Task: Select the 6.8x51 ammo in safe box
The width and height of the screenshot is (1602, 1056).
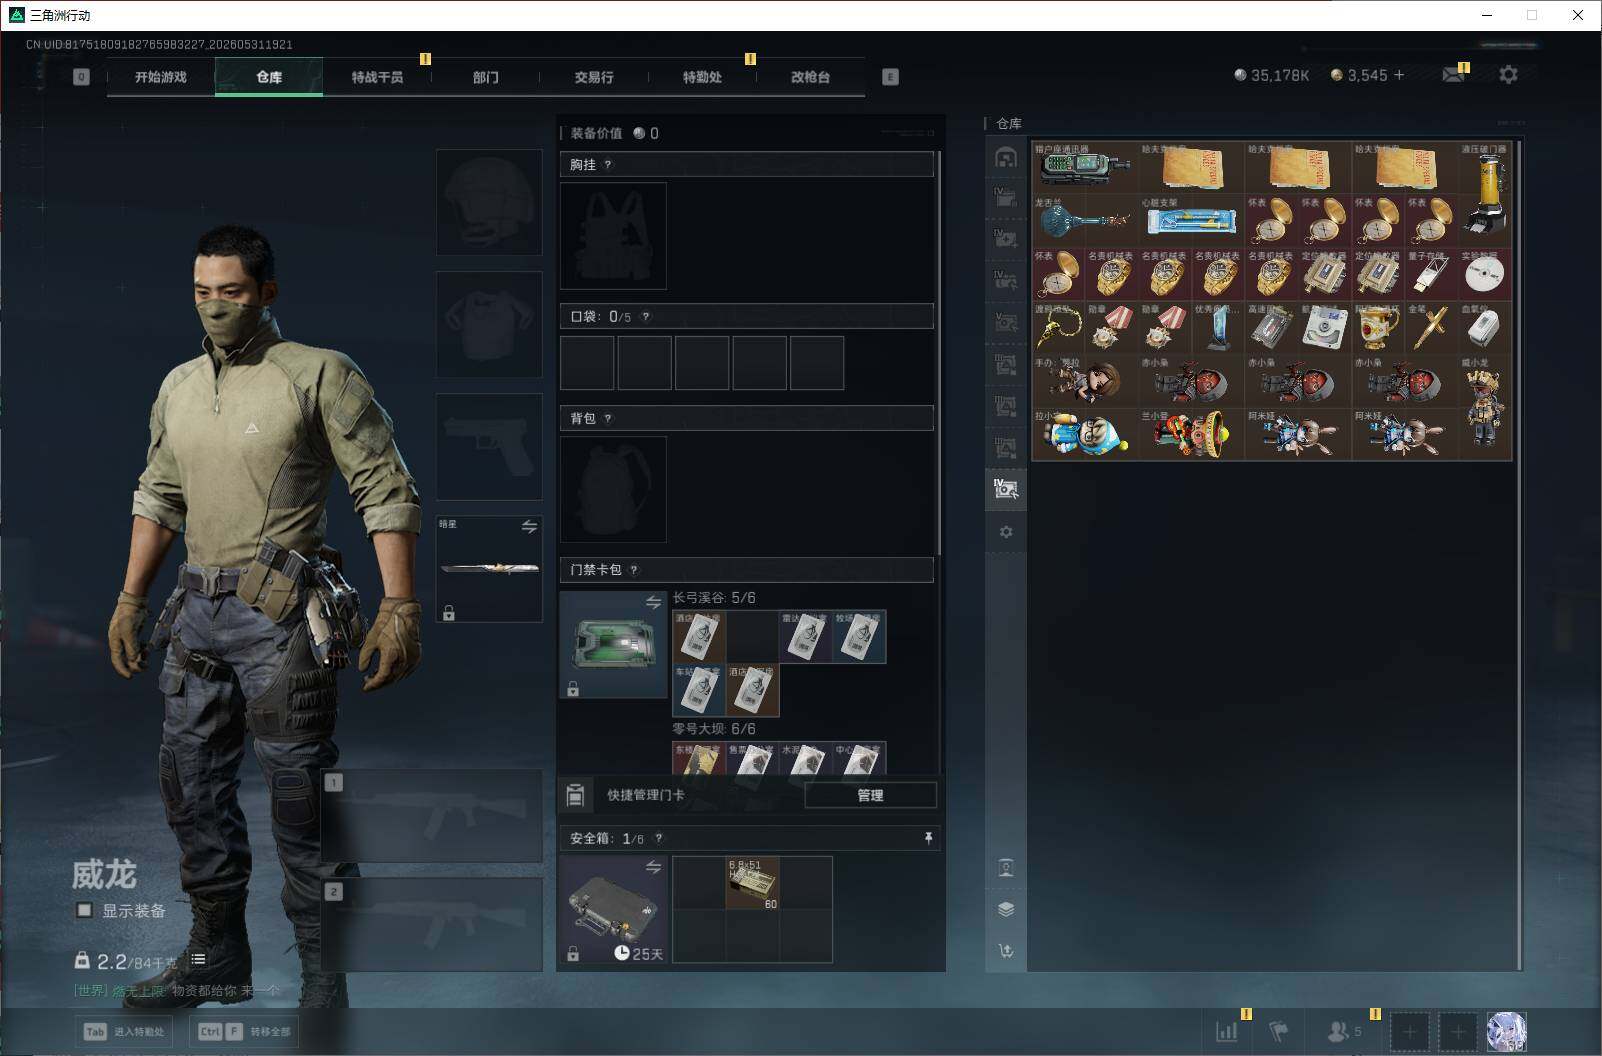Action: tap(752, 883)
